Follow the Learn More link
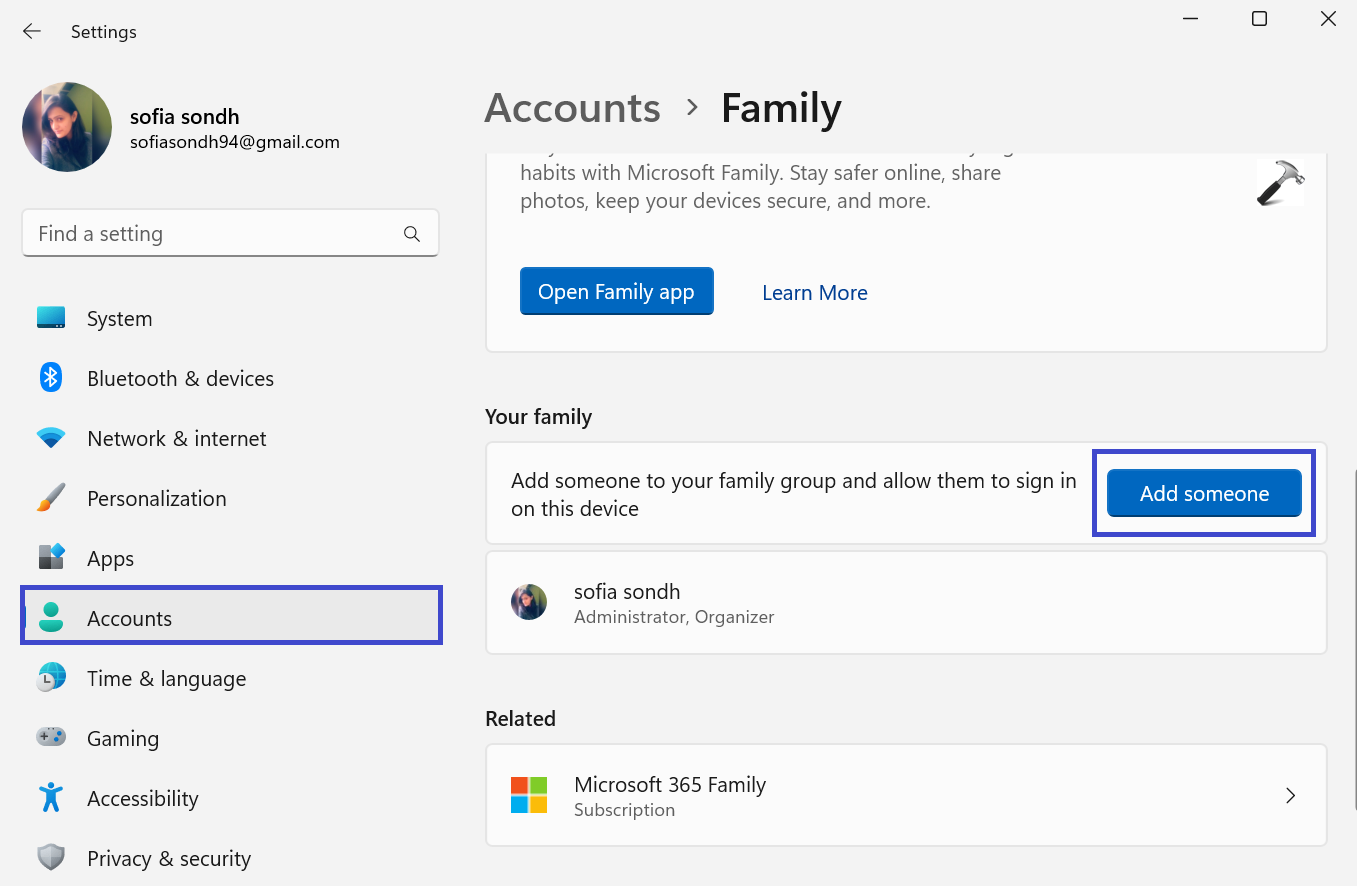The height and width of the screenshot is (886, 1357). (x=815, y=292)
